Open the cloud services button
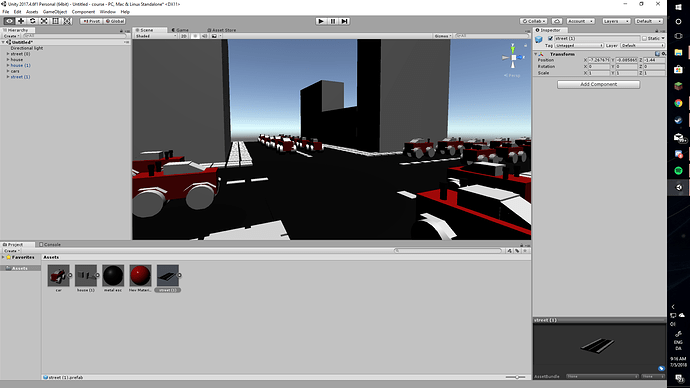This screenshot has width=690, height=388. click(x=557, y=21)
